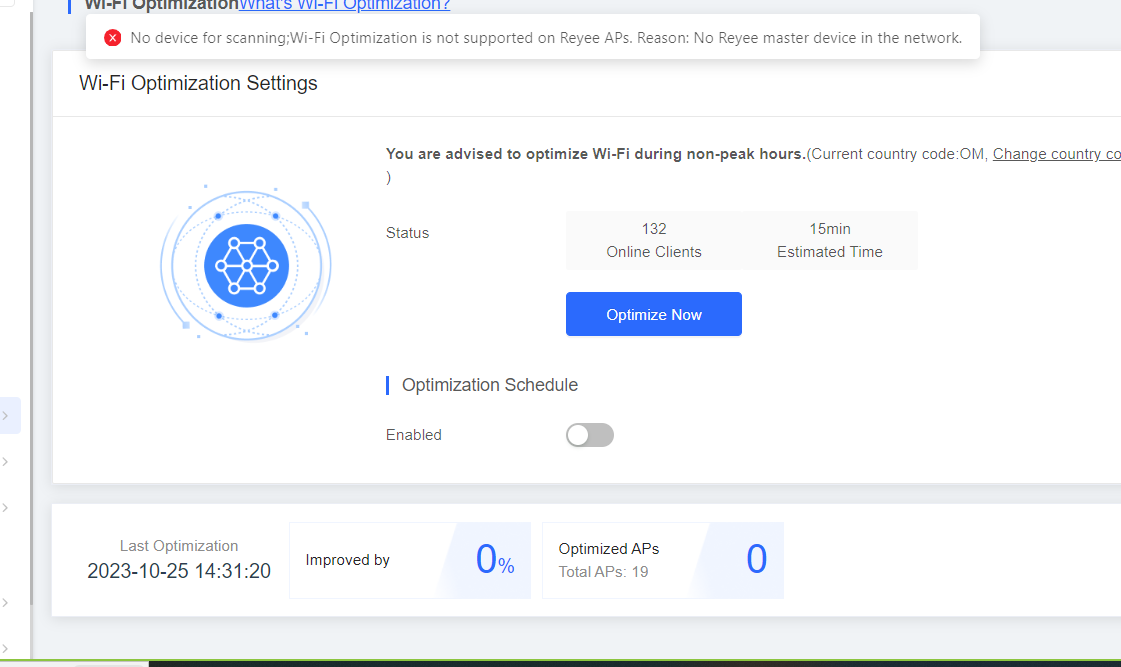The width and height of the screenshot is (1121, 667).
Task: Open the "What's Wi-Fi Optimization?" link
Action: pos(344,5)
